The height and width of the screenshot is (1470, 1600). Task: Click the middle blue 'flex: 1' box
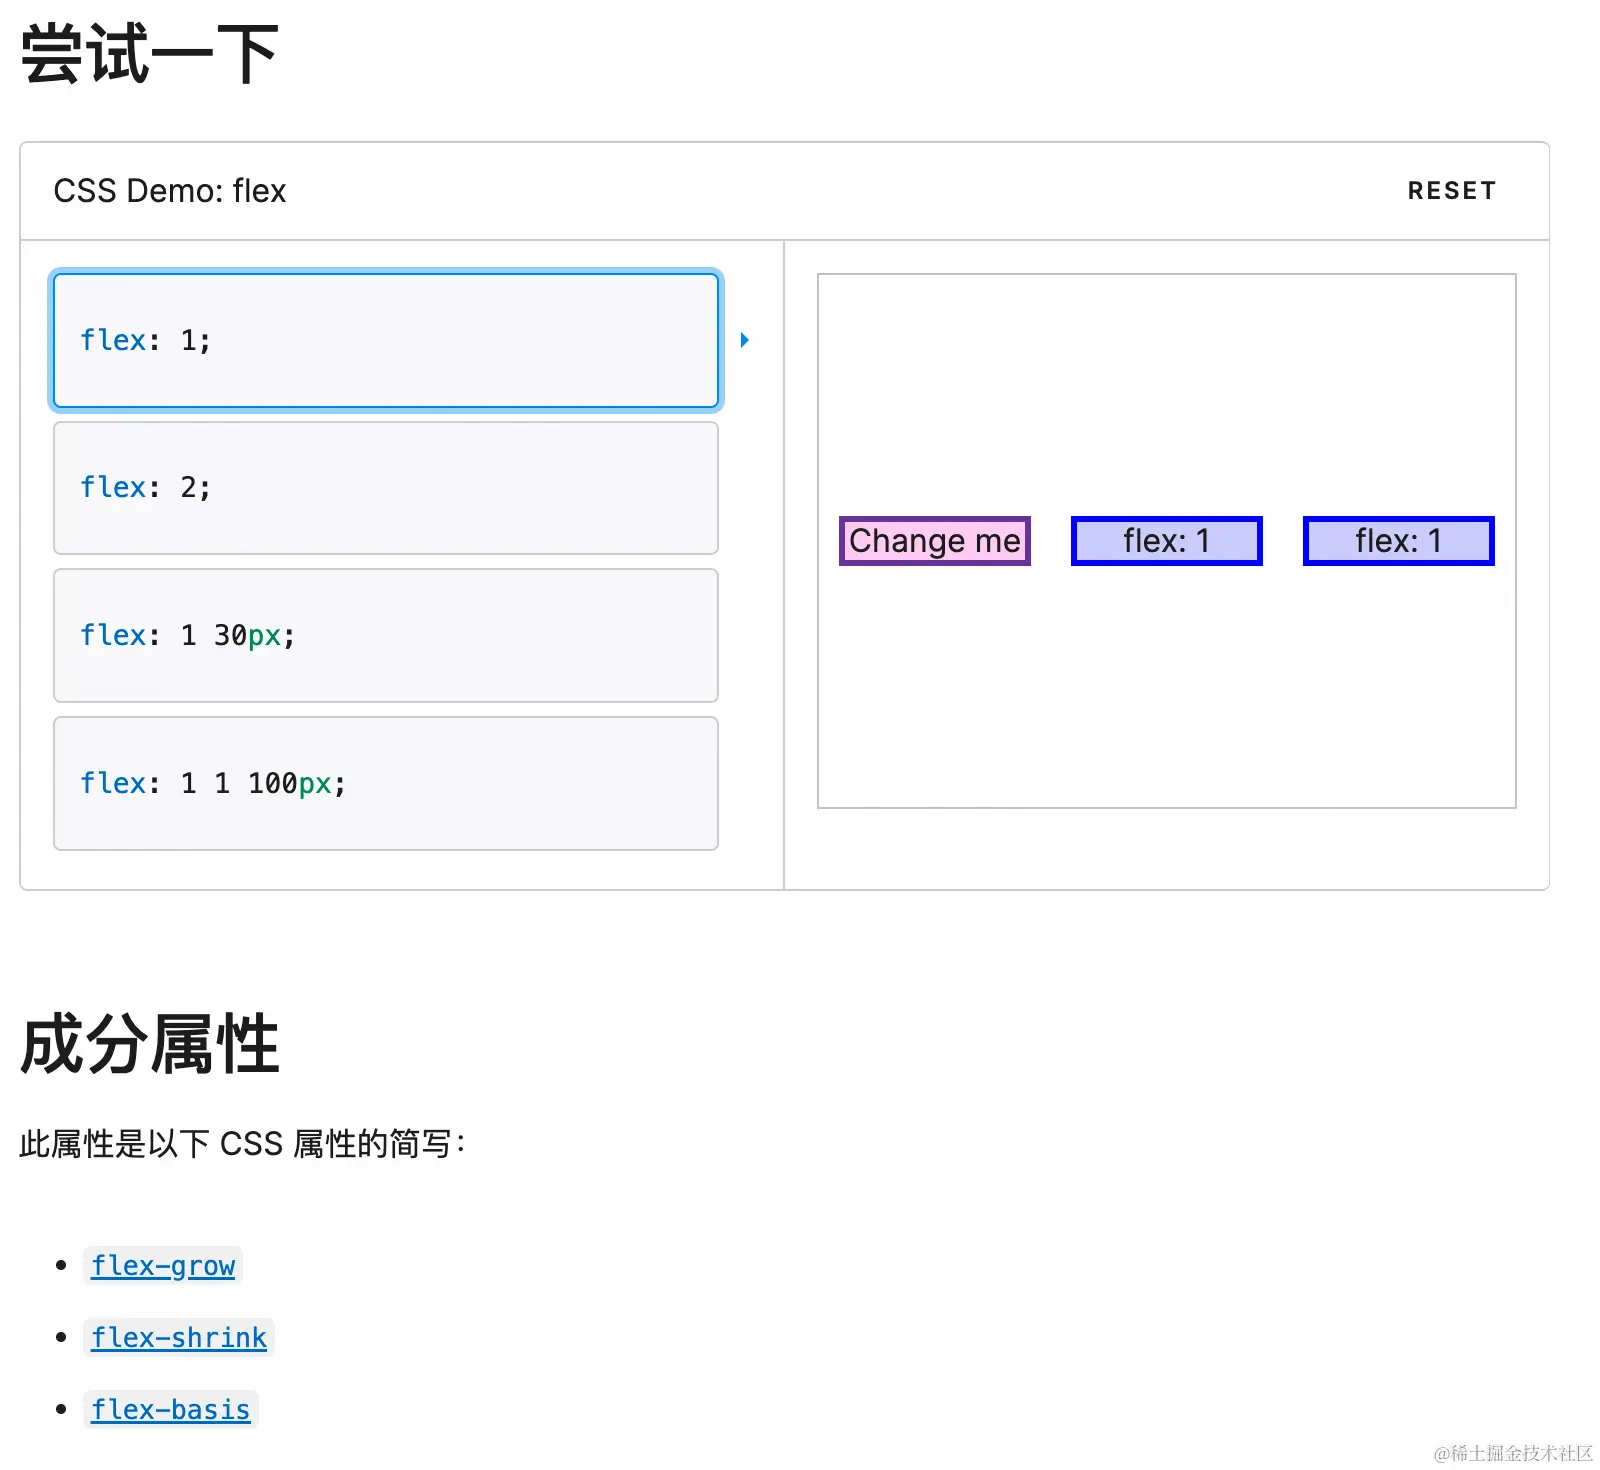[1167, 541]
